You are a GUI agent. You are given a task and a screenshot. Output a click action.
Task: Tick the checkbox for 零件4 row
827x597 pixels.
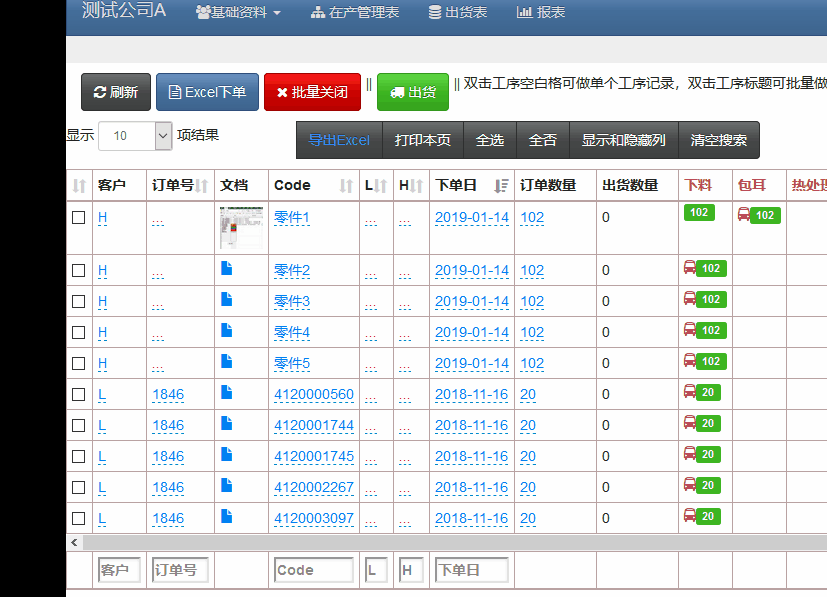point(79,332)
